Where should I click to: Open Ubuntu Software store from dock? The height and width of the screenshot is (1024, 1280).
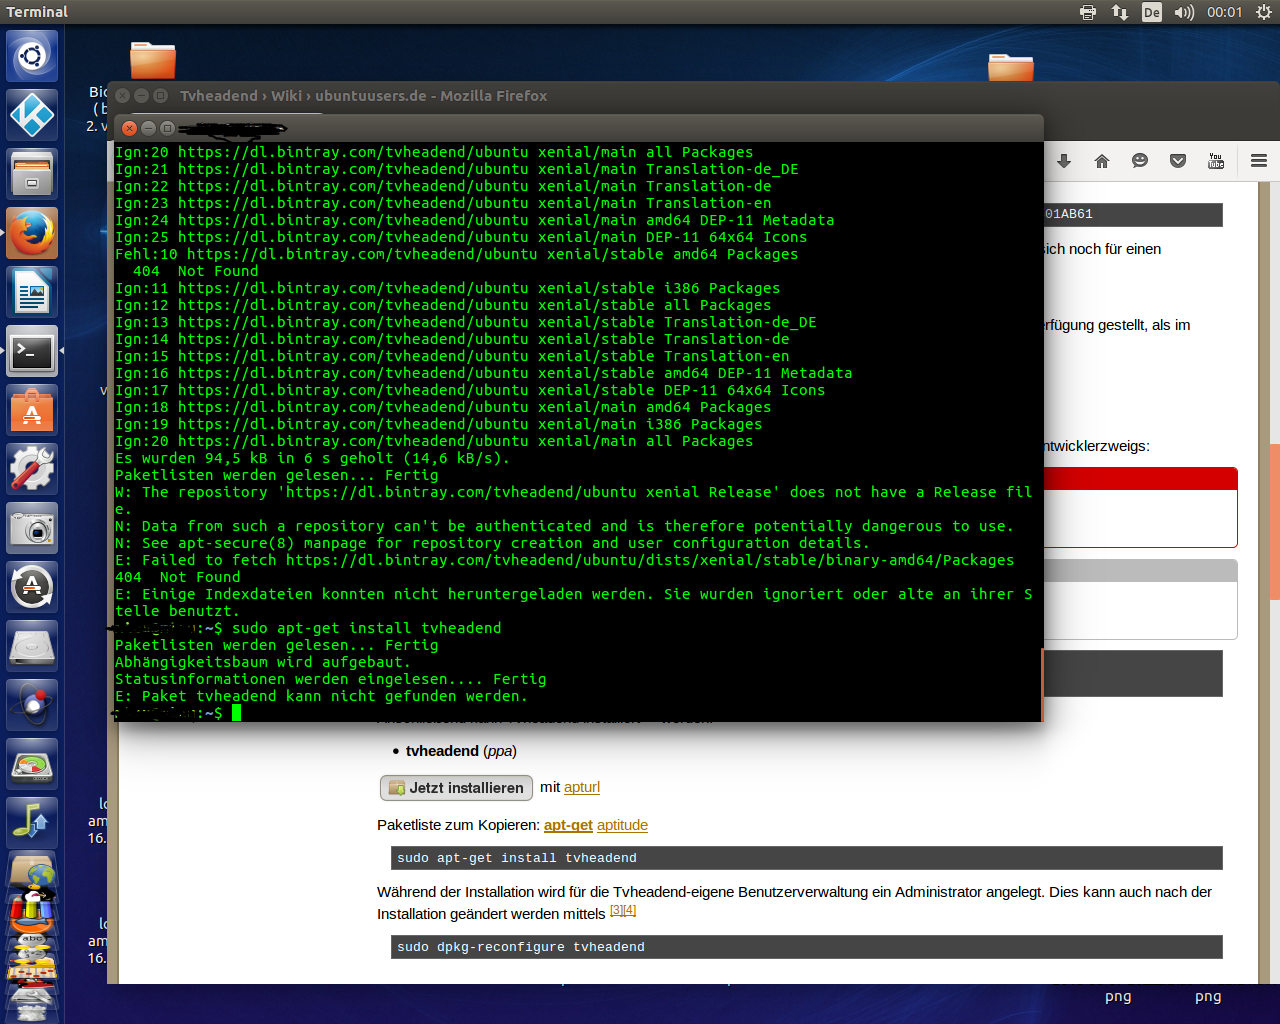point(32,410)
